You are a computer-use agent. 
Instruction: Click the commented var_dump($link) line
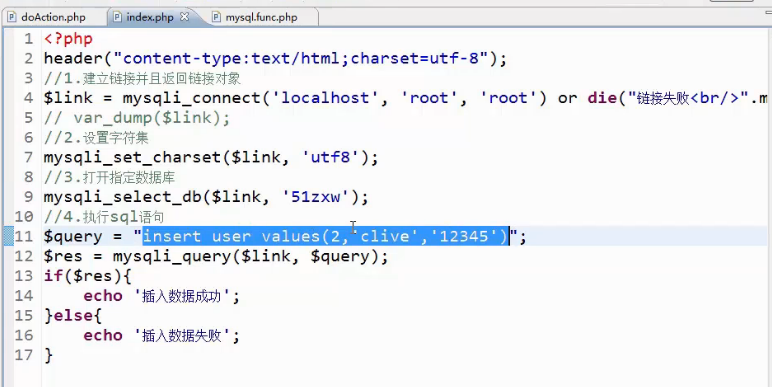(137, 118)
